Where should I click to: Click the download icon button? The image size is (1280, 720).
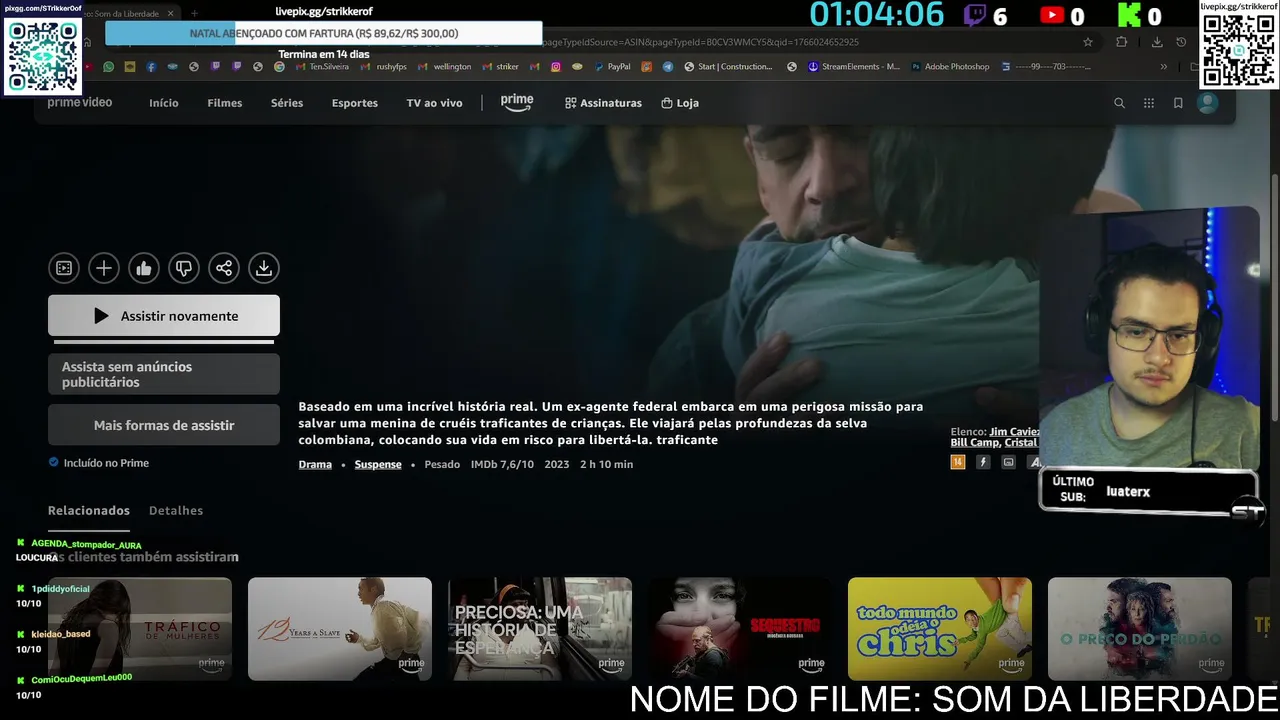pos(264,268)
